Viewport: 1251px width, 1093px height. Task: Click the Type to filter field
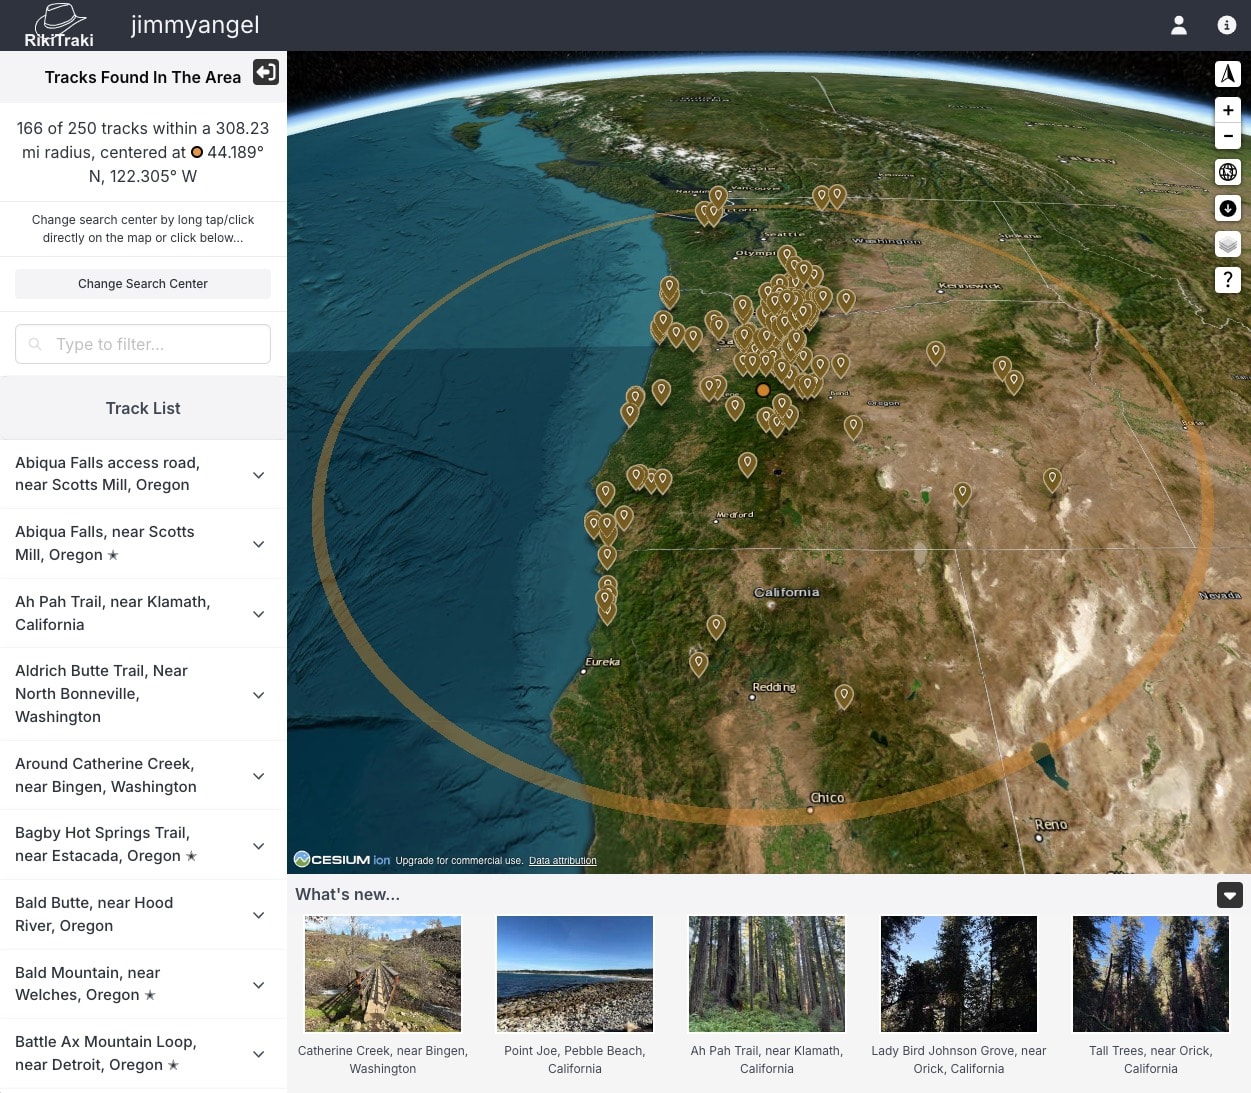(x=143, y=344)
